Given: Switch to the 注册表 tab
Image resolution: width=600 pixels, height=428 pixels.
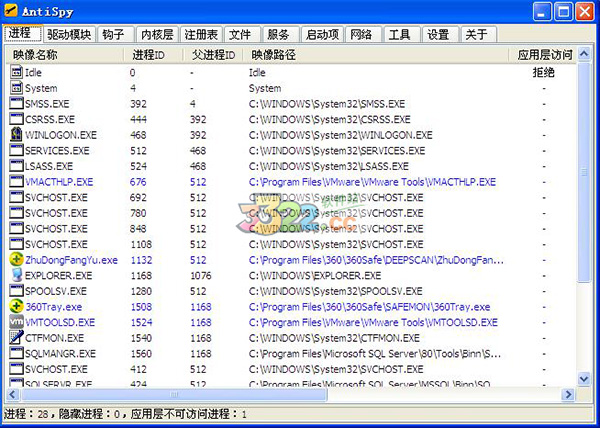Looking at the screenshot, I should [201, 34].
